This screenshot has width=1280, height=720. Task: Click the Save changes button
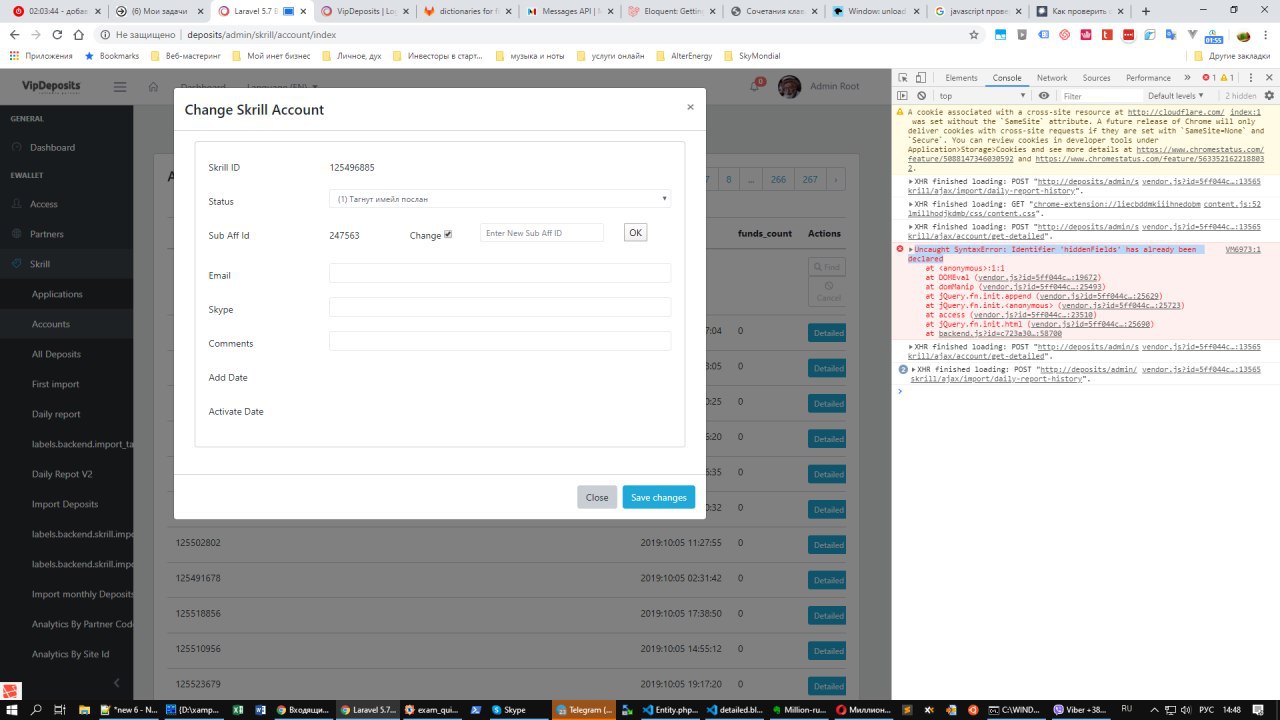pyautogui.click(x=659, y=497)
